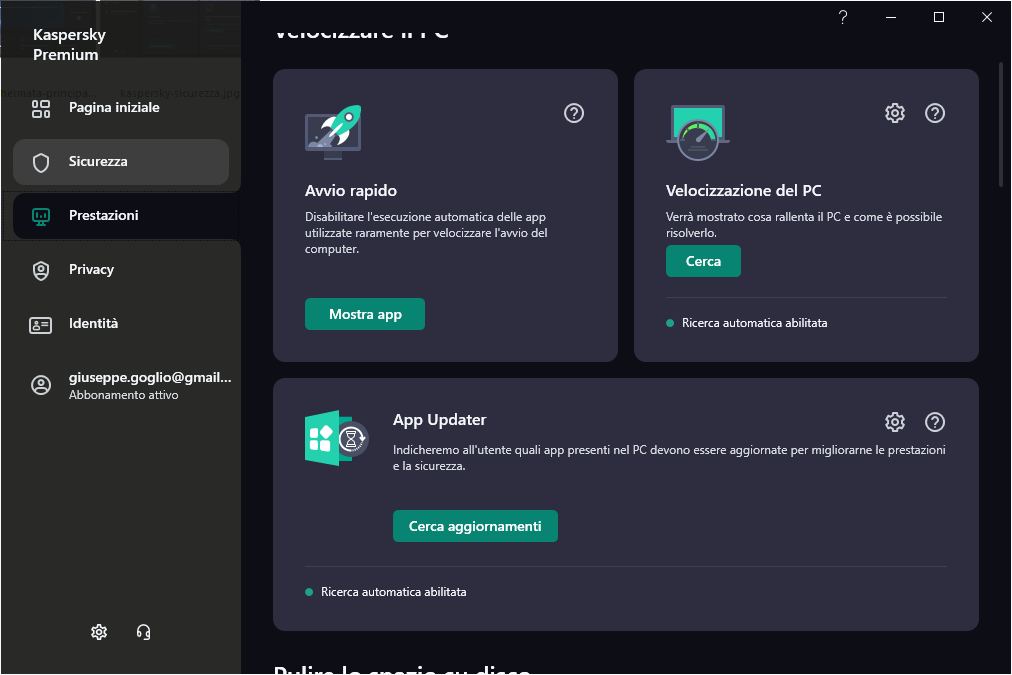Click Cerca aggiornamenti button
The image size is (1012, 675).
point(475,527)
